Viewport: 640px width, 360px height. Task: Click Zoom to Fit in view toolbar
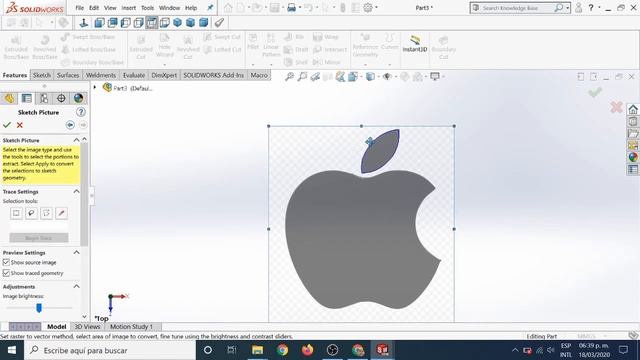click(289, 76)
